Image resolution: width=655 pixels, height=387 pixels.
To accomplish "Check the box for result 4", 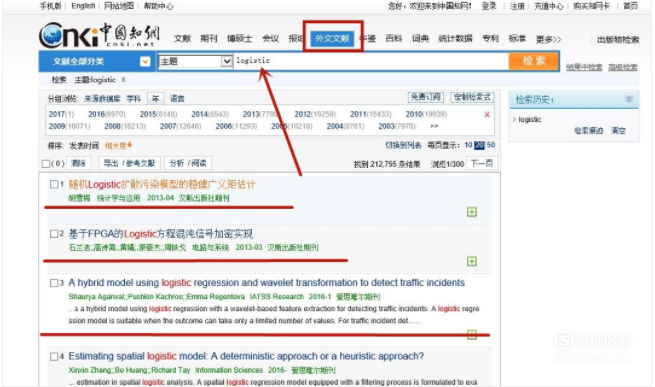I will pyautogui.click(x=54, y=356).
